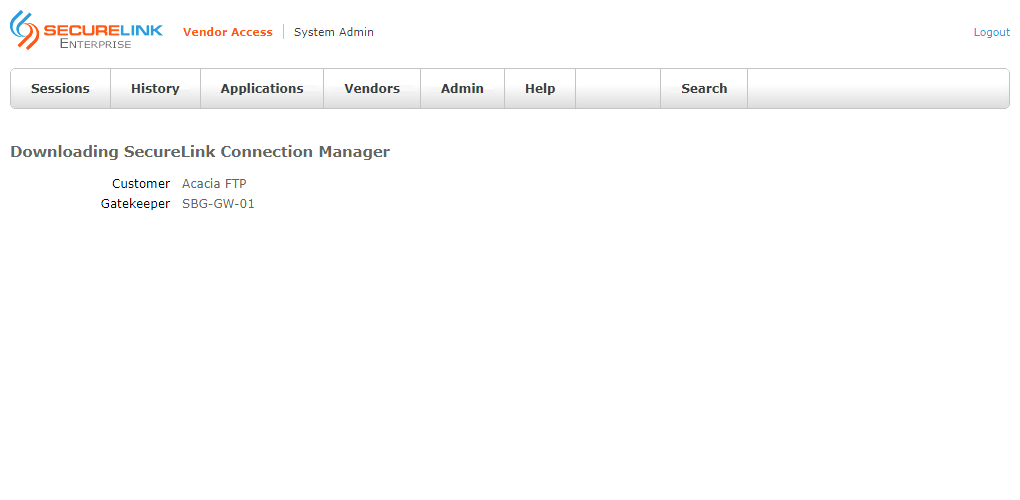Screen dimensions: 1020x500
Task: Click the Customer field label
Action: [141, 184]
